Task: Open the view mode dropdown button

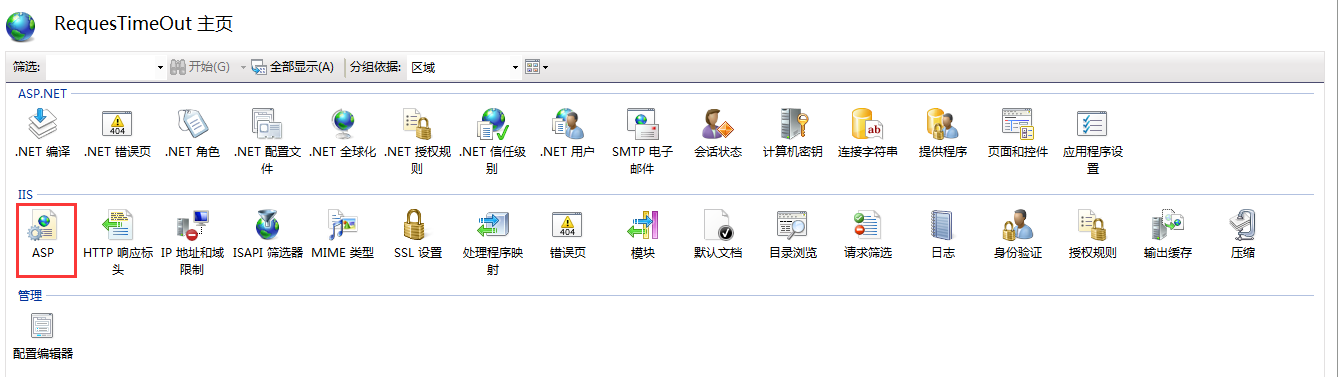Action: click(537, 67)
